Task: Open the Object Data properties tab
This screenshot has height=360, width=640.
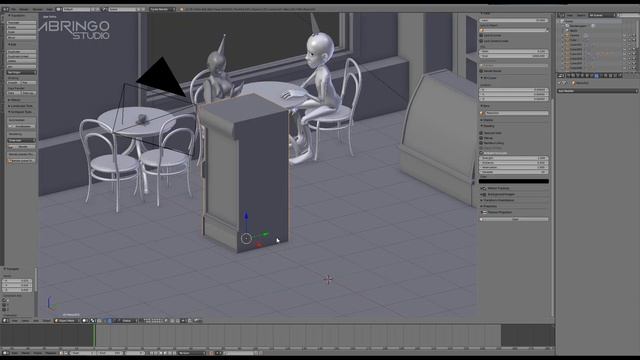Action: click(601, 76)
